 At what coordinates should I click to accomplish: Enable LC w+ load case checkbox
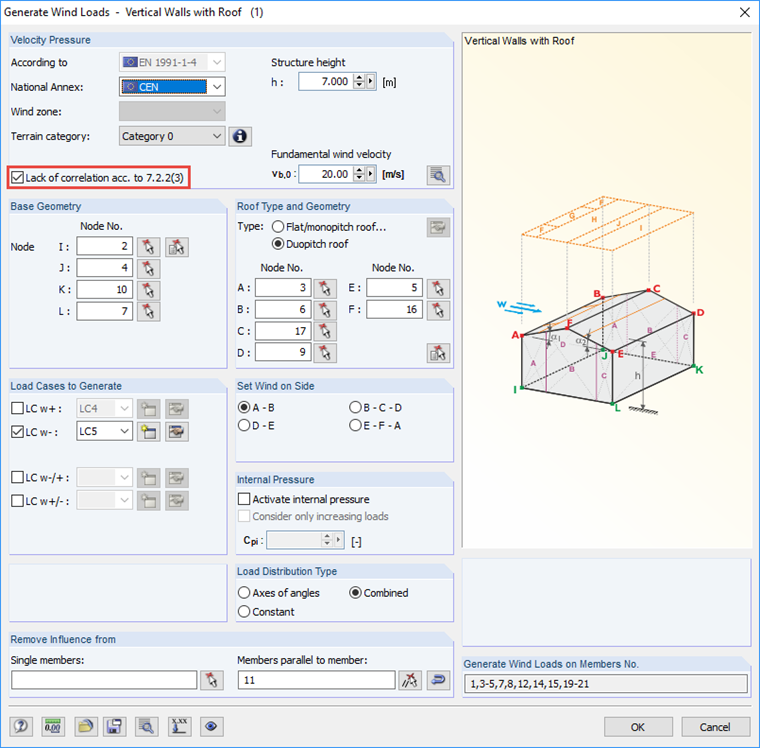click(17, 408)
